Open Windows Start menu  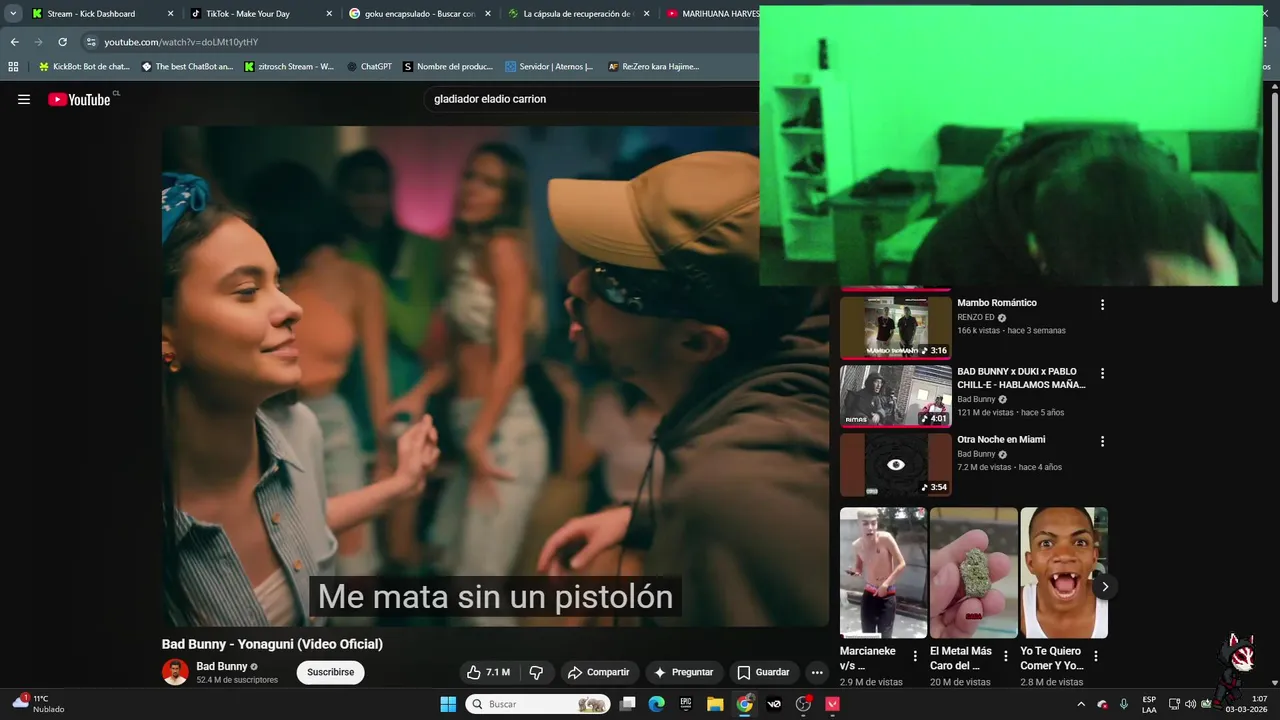pyautogui.click(x=448, y=704)
